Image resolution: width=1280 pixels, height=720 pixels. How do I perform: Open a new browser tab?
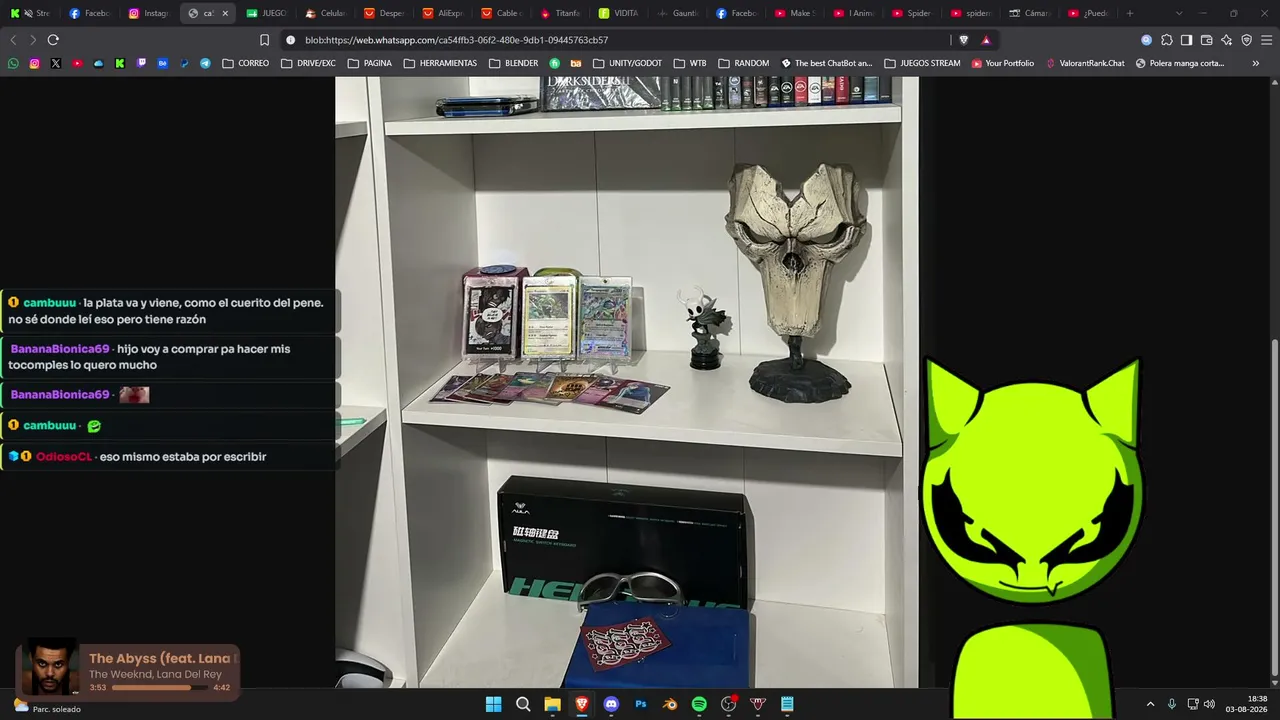click(x=1130, y=13)
